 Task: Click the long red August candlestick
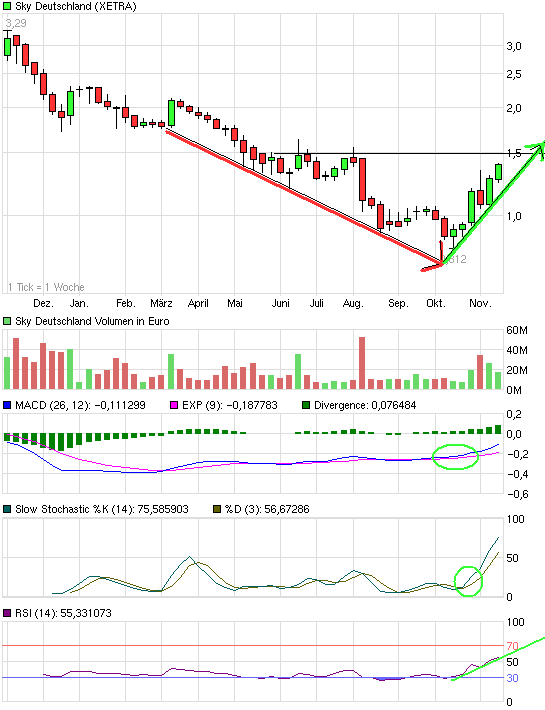coord(362,179)
